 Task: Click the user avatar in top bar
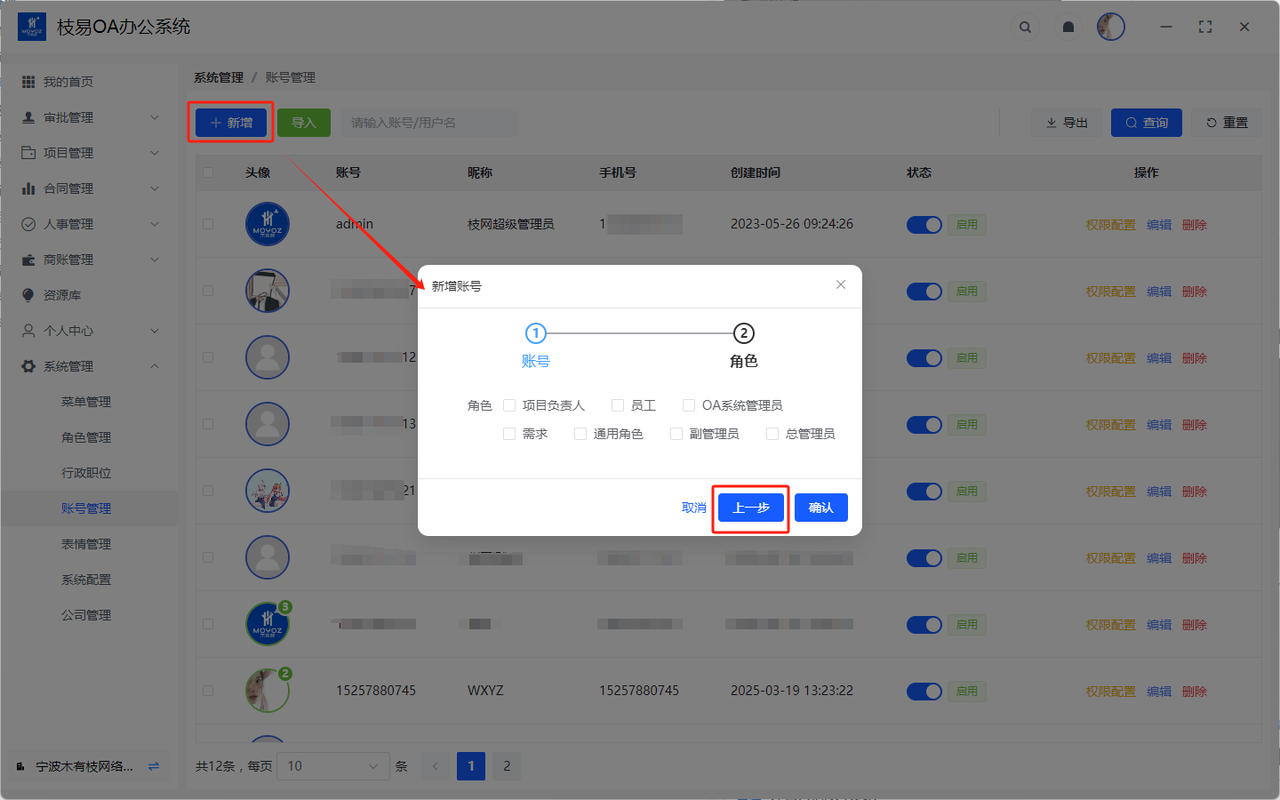[1110, 27]
